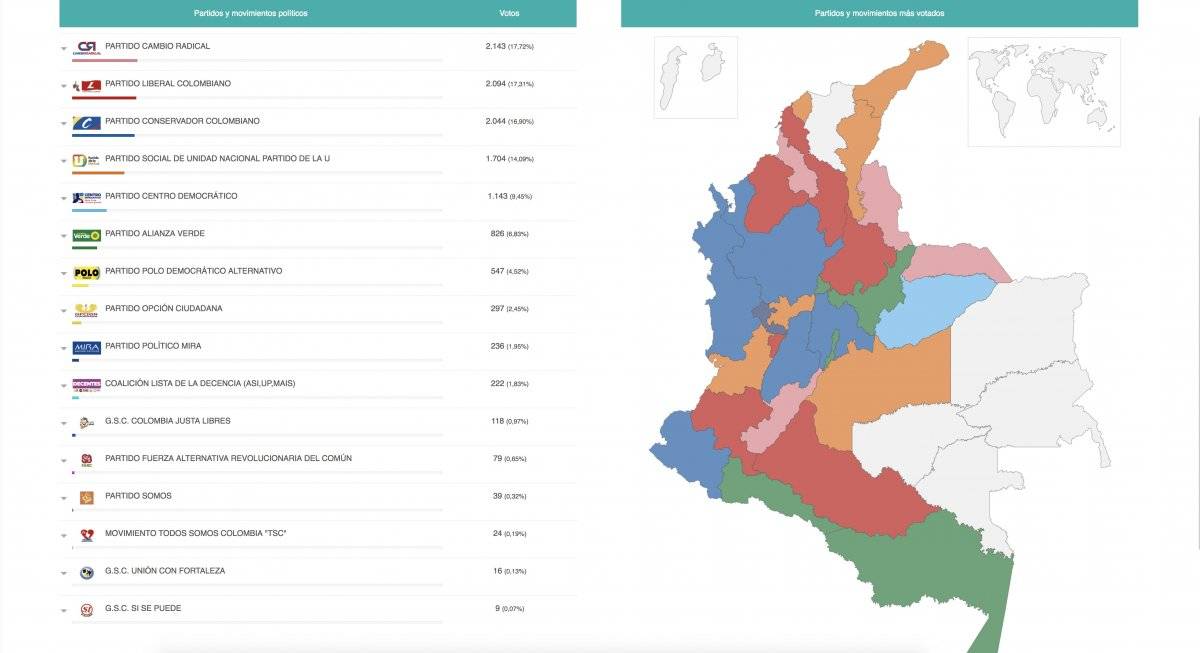The width and height of the screenshot is (1200, 653).
Task: Click the 'Partidos y movimientos más votados' header
Action: coord(879,13)
